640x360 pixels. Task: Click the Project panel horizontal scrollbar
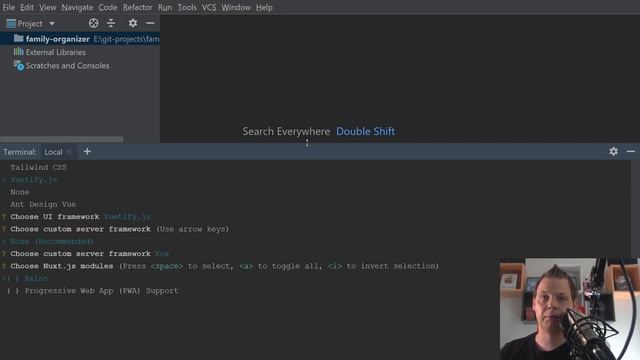point(62,139)
